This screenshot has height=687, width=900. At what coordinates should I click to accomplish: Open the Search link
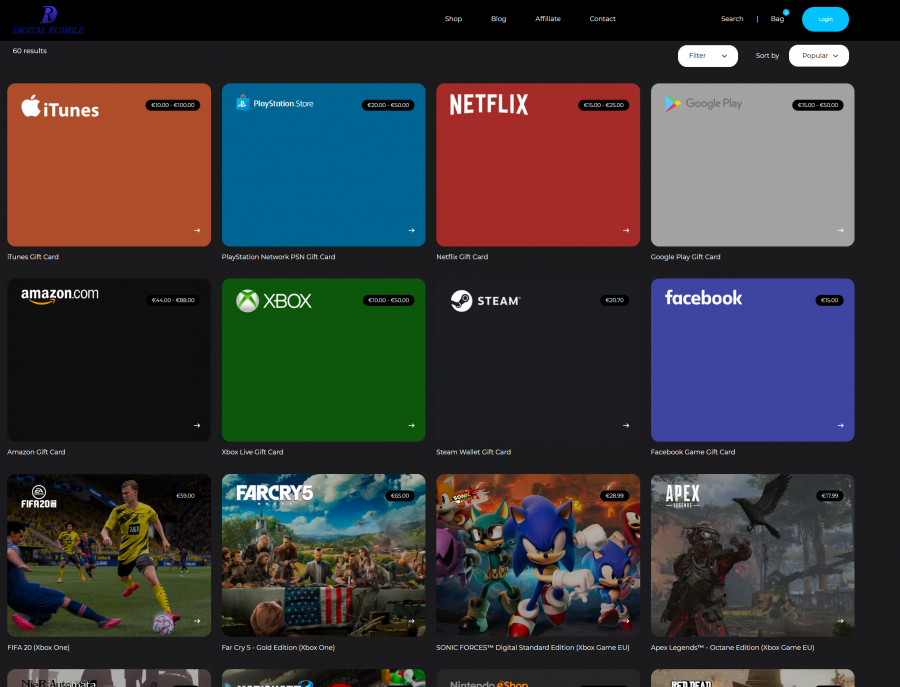tap(732, 19)
